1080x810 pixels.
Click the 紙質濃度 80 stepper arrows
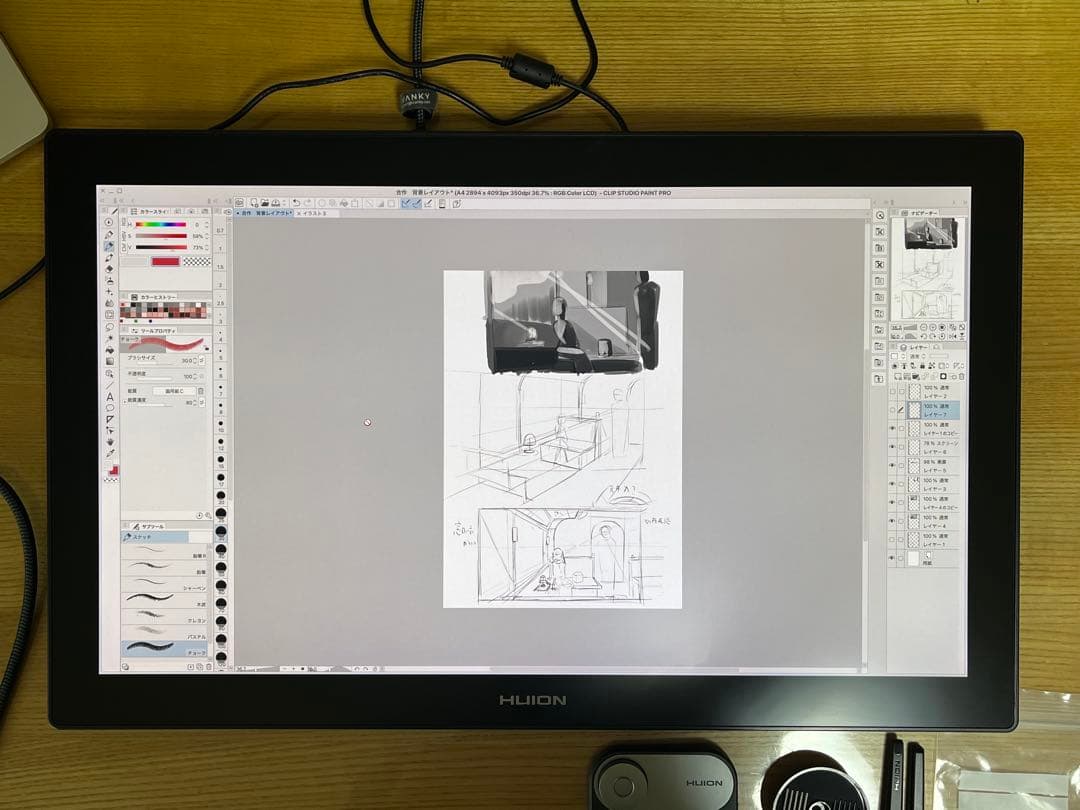(195, 402)
